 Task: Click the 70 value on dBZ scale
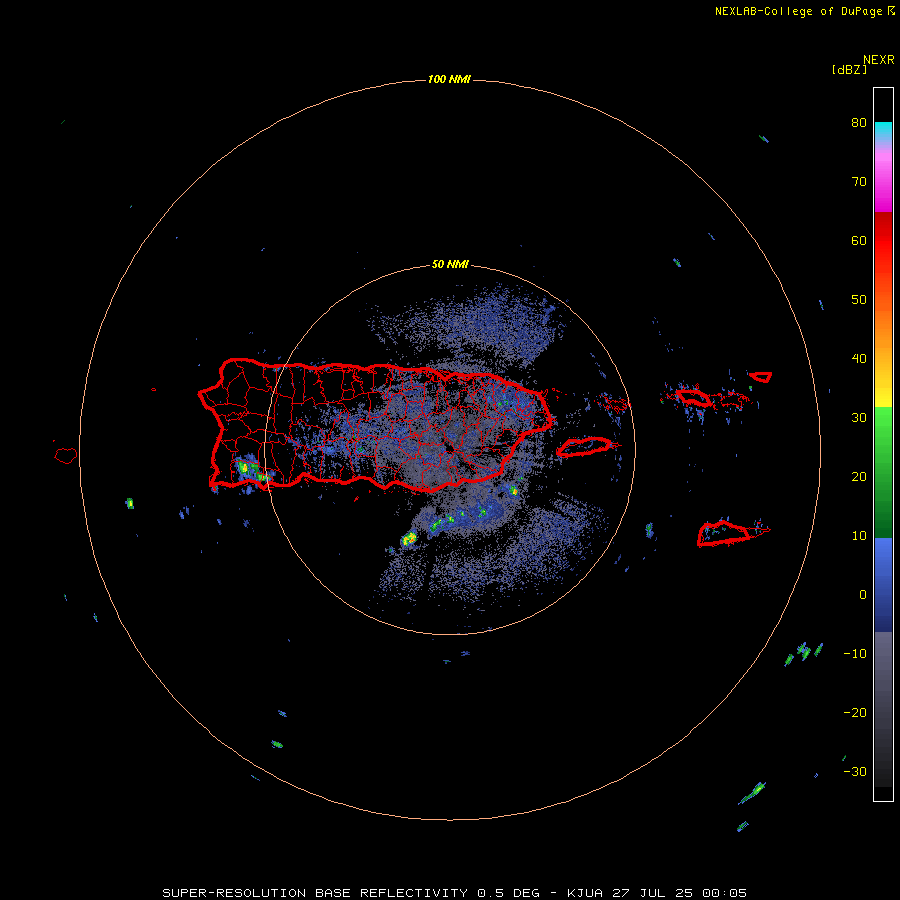[x=859, y=182]
